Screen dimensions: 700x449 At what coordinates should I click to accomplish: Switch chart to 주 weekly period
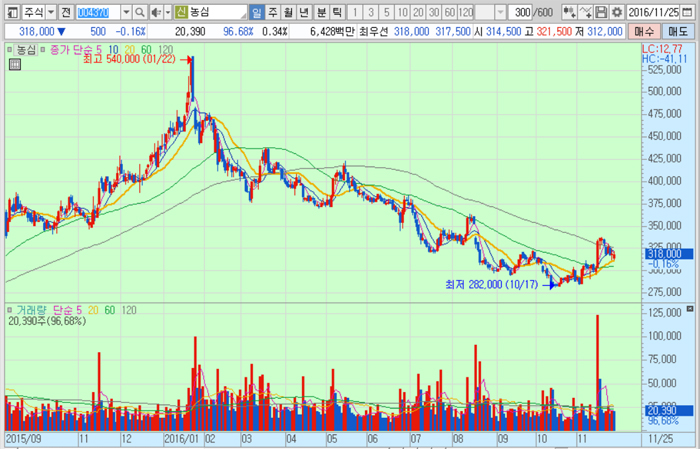coord(273,12)
